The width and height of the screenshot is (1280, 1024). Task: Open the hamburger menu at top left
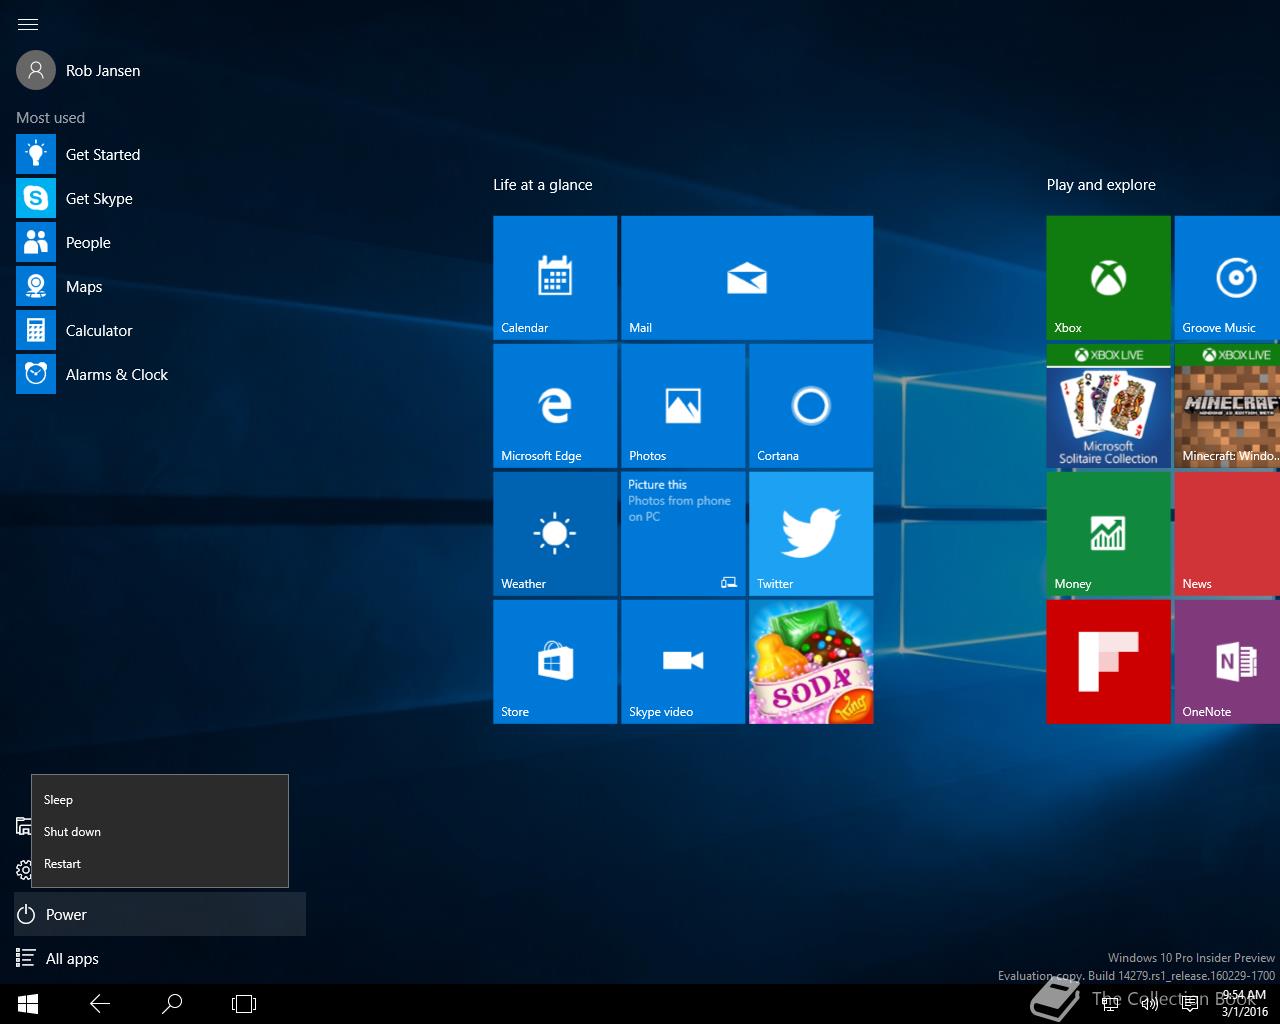pyautogui.click(x=28, y=24)
